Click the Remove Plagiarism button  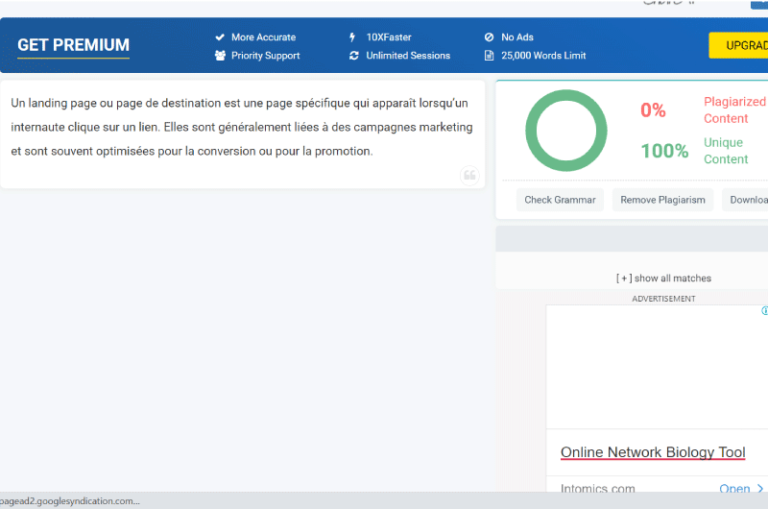663,200
